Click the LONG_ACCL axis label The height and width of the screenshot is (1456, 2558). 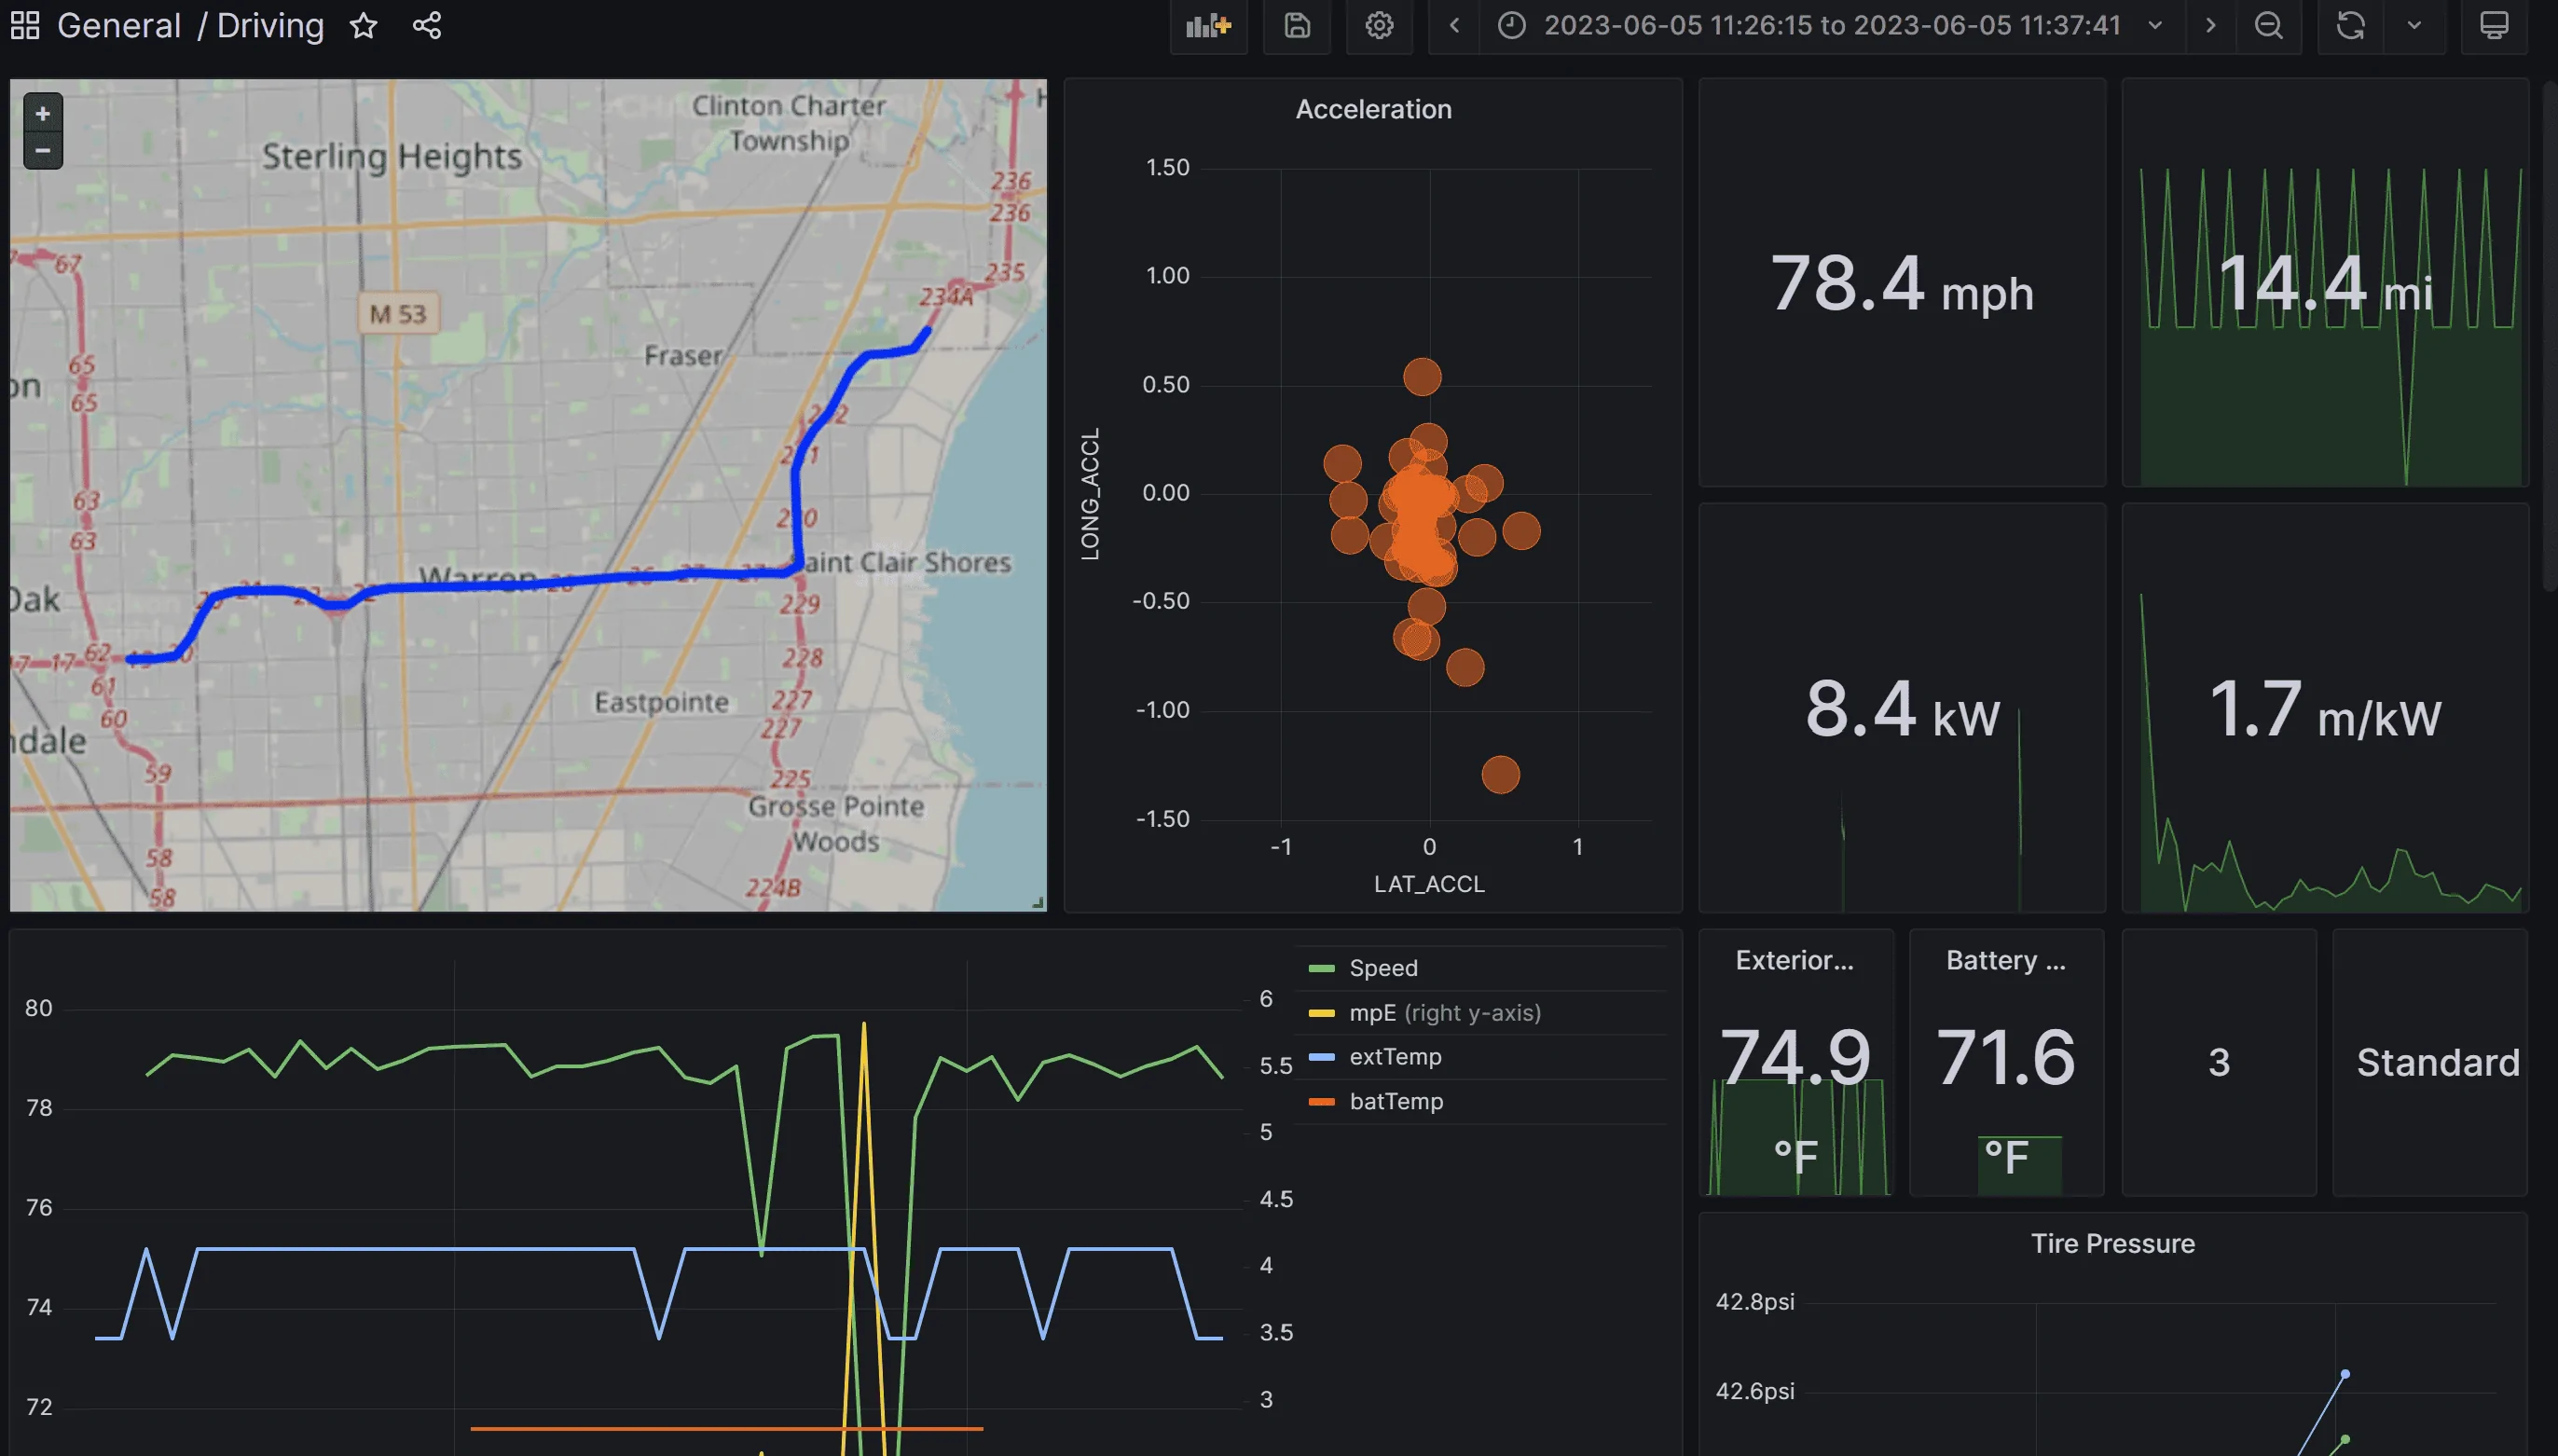pyautogui.click(x=1090, y=494)
